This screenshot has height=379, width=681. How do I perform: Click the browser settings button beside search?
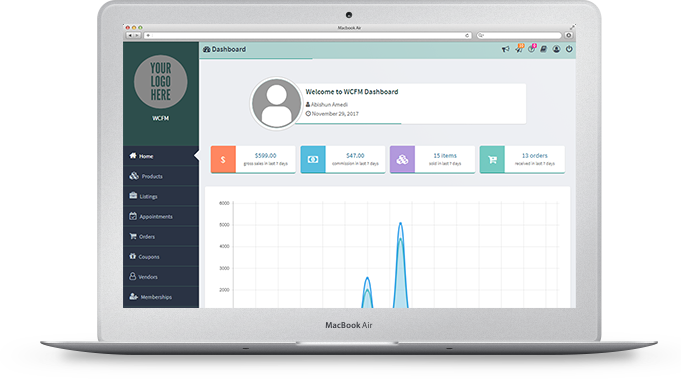pyautogui.click(x=569, y=35)
